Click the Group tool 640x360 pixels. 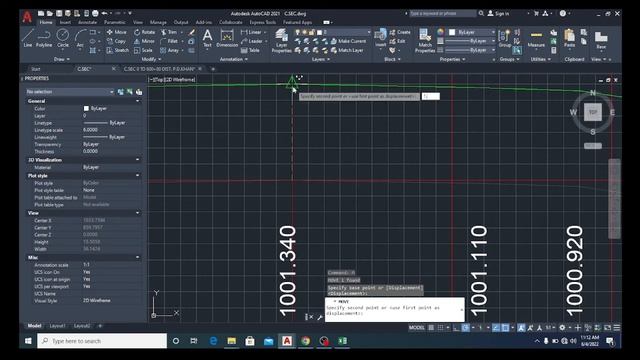(505, 38)
